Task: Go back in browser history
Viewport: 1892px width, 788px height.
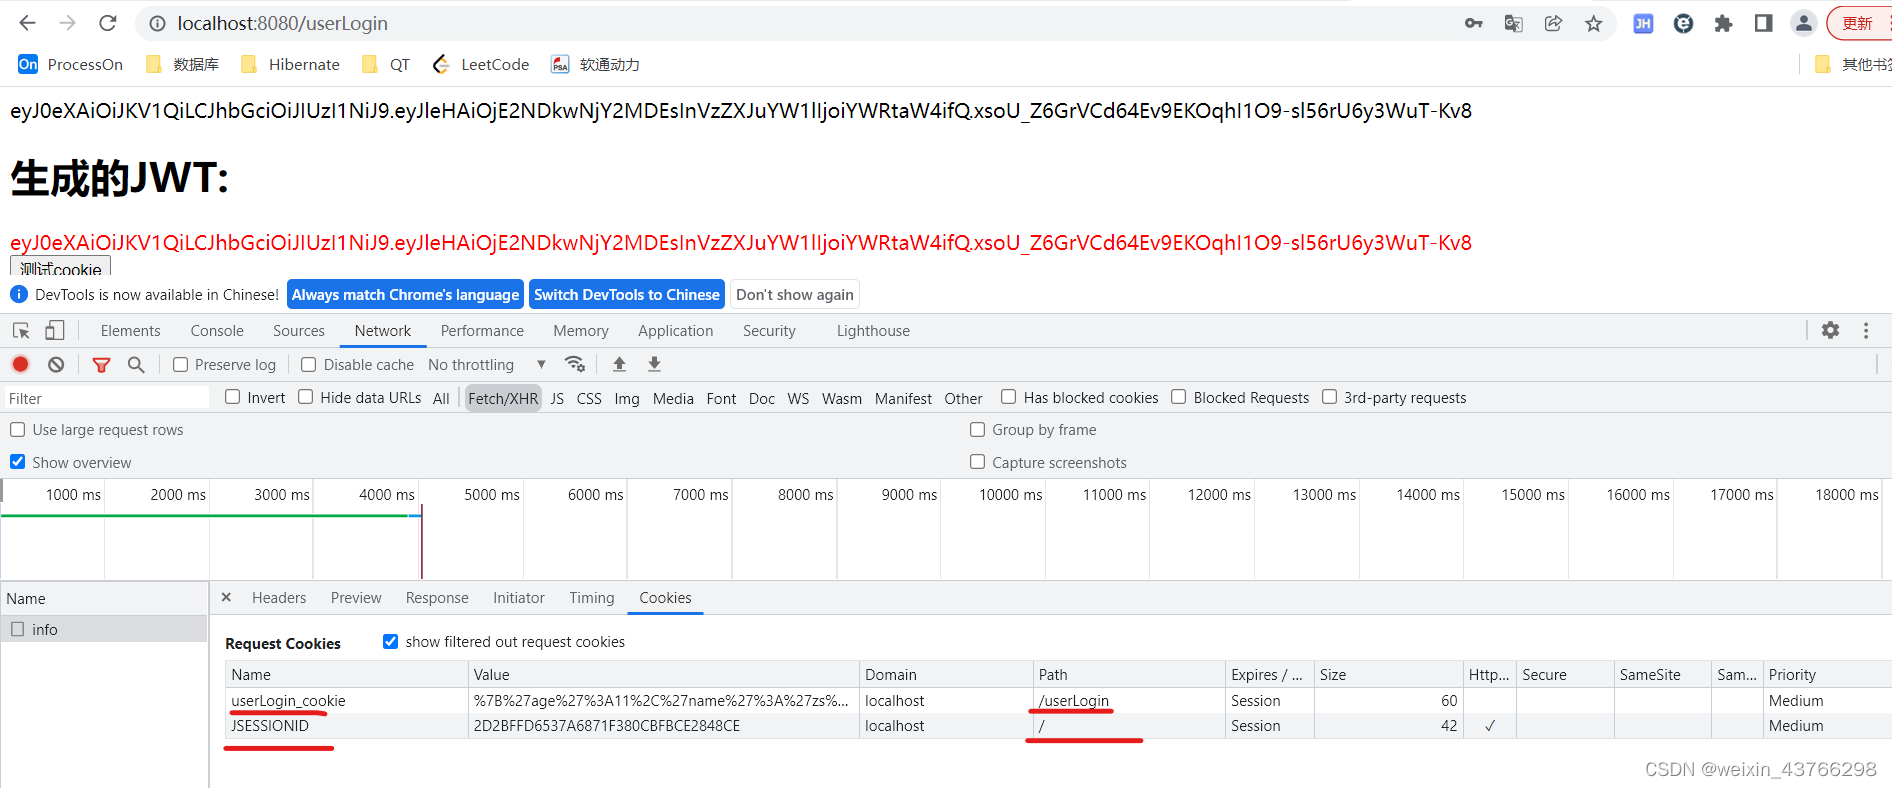Action: [27, 23]
